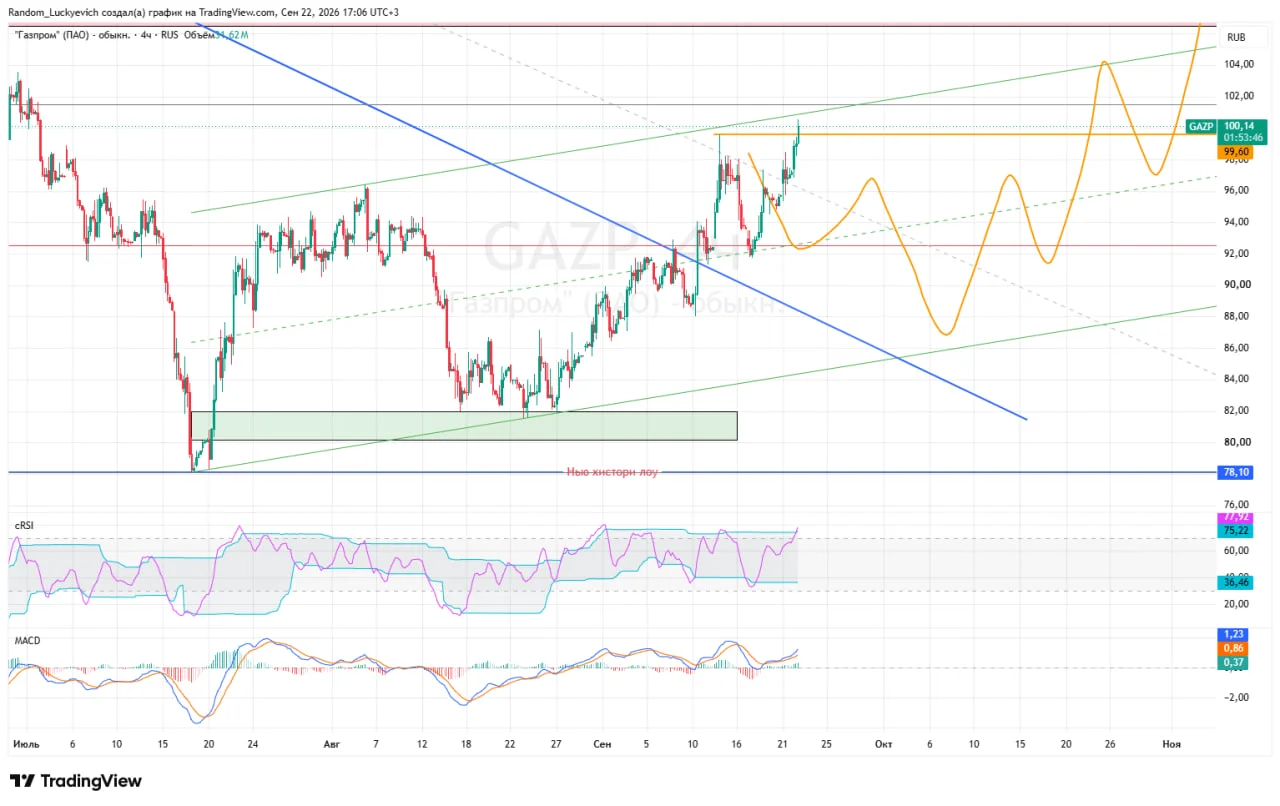The width and height of the screenshot is (1280, 806).
Task: Open the RUB currency selector on price axis
Action: coord(1236,37)
